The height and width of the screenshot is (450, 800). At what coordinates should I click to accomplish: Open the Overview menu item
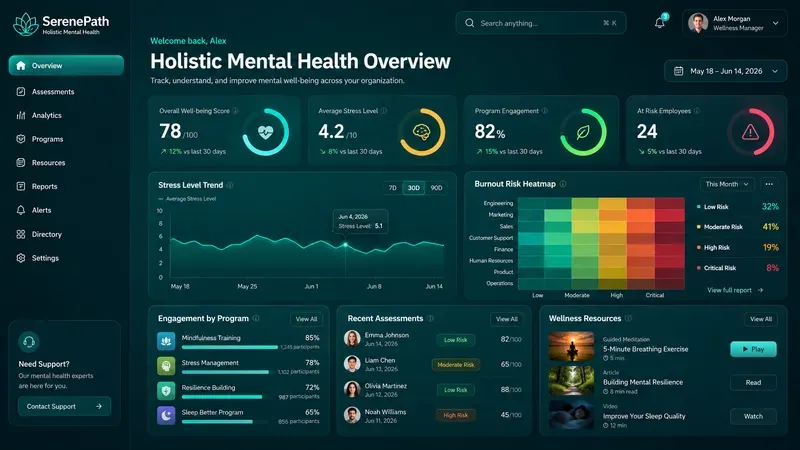tap(66, 65)
